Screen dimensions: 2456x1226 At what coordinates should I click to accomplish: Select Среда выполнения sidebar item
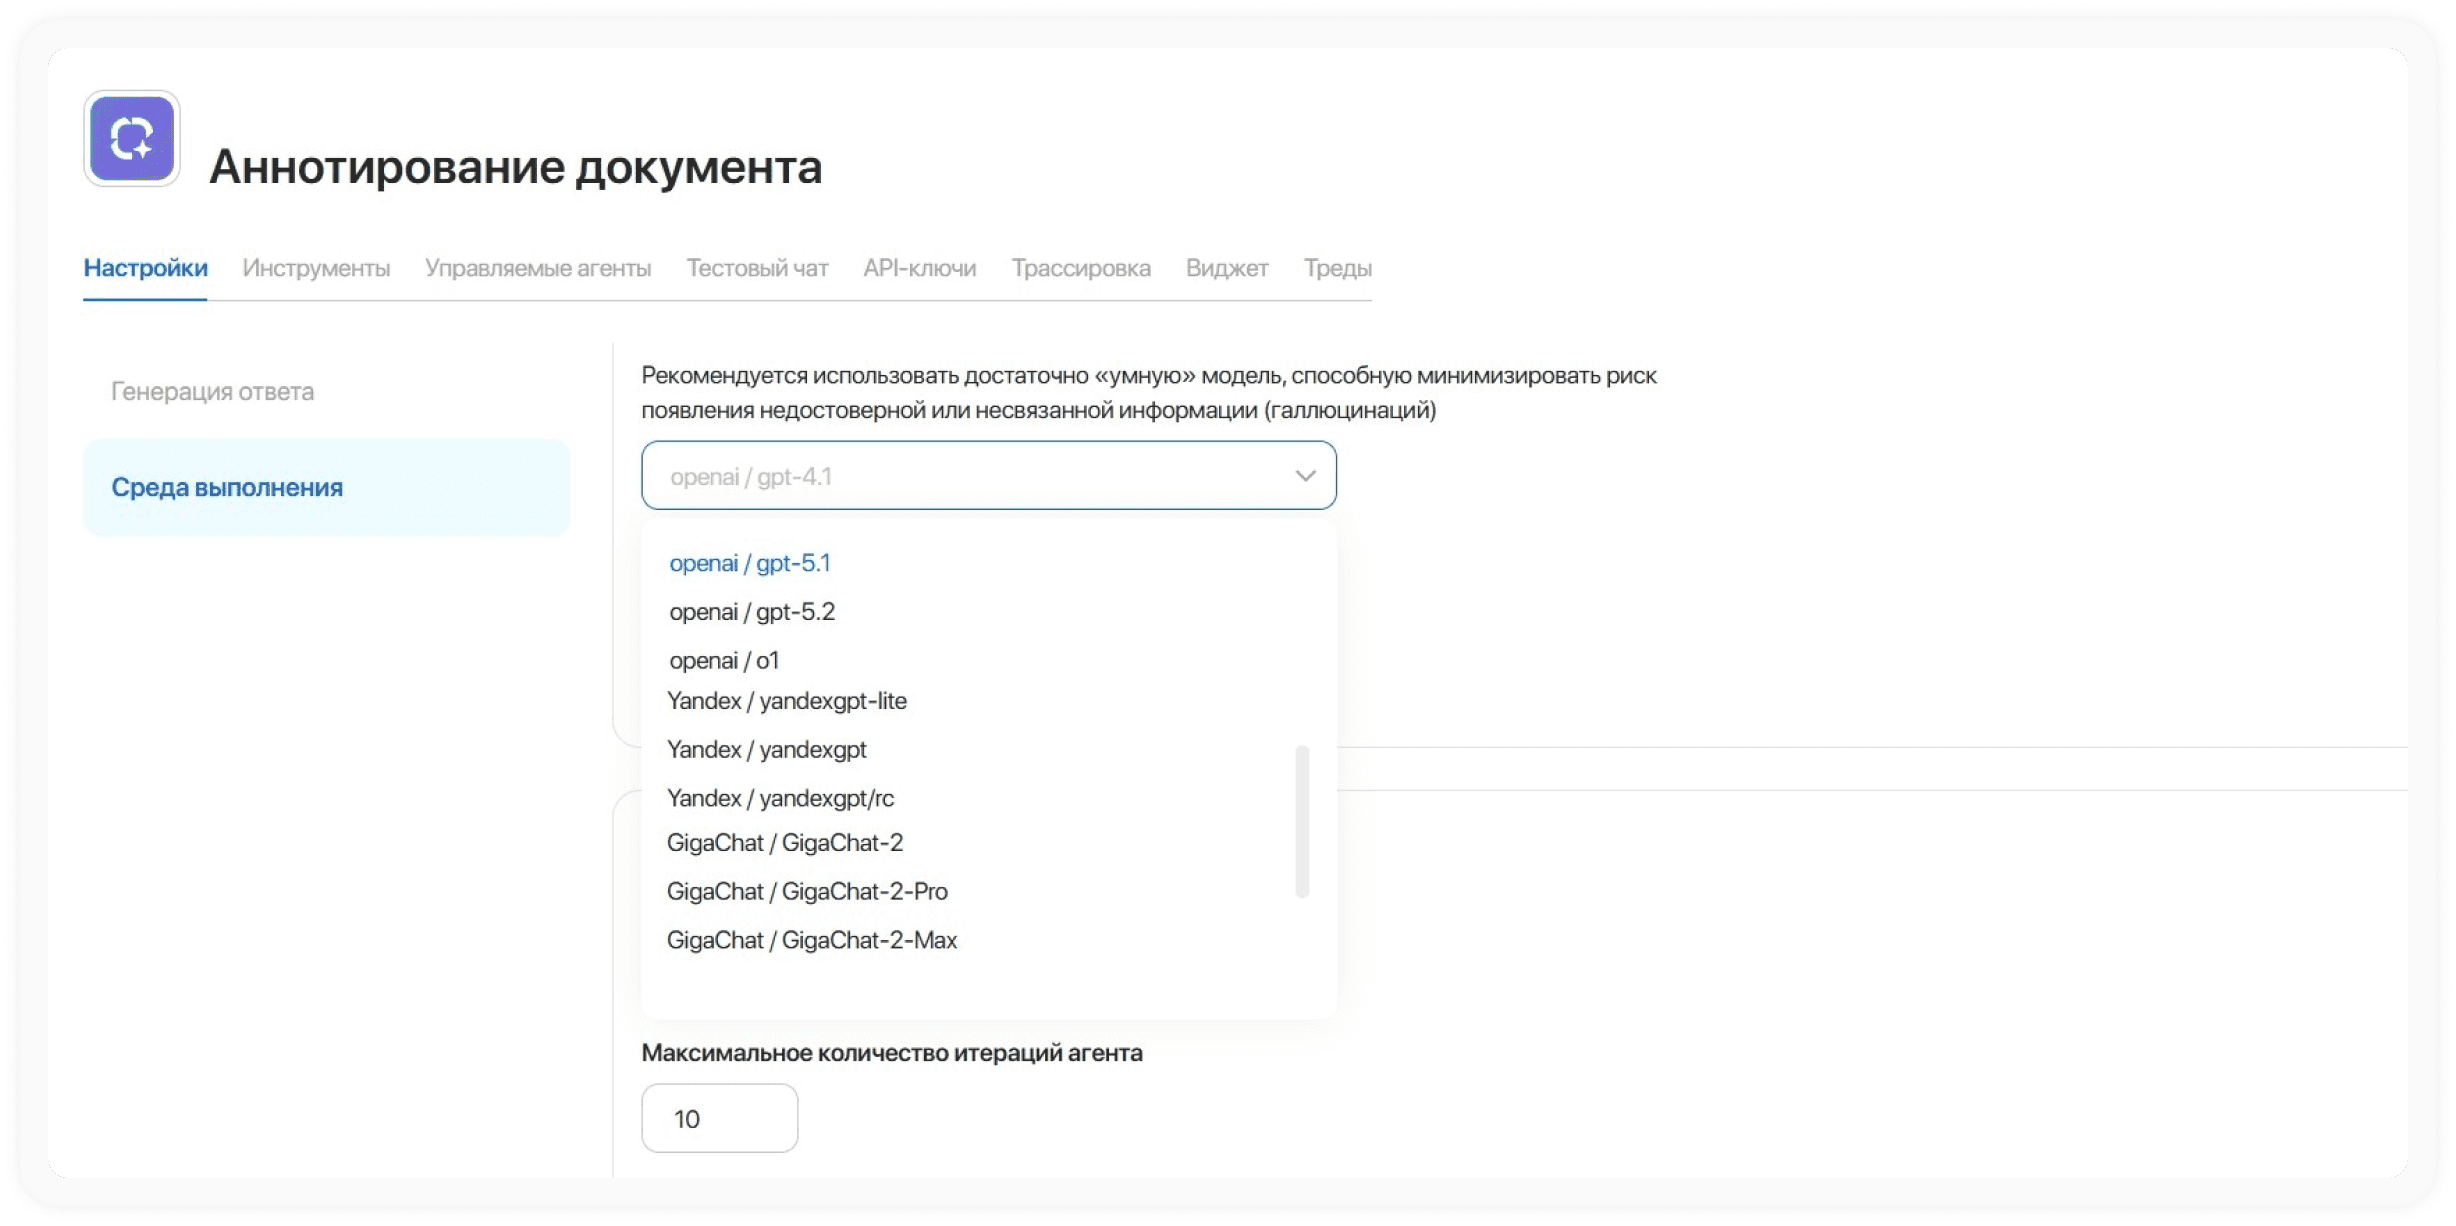pyautogui.click(x=227, y=487)
